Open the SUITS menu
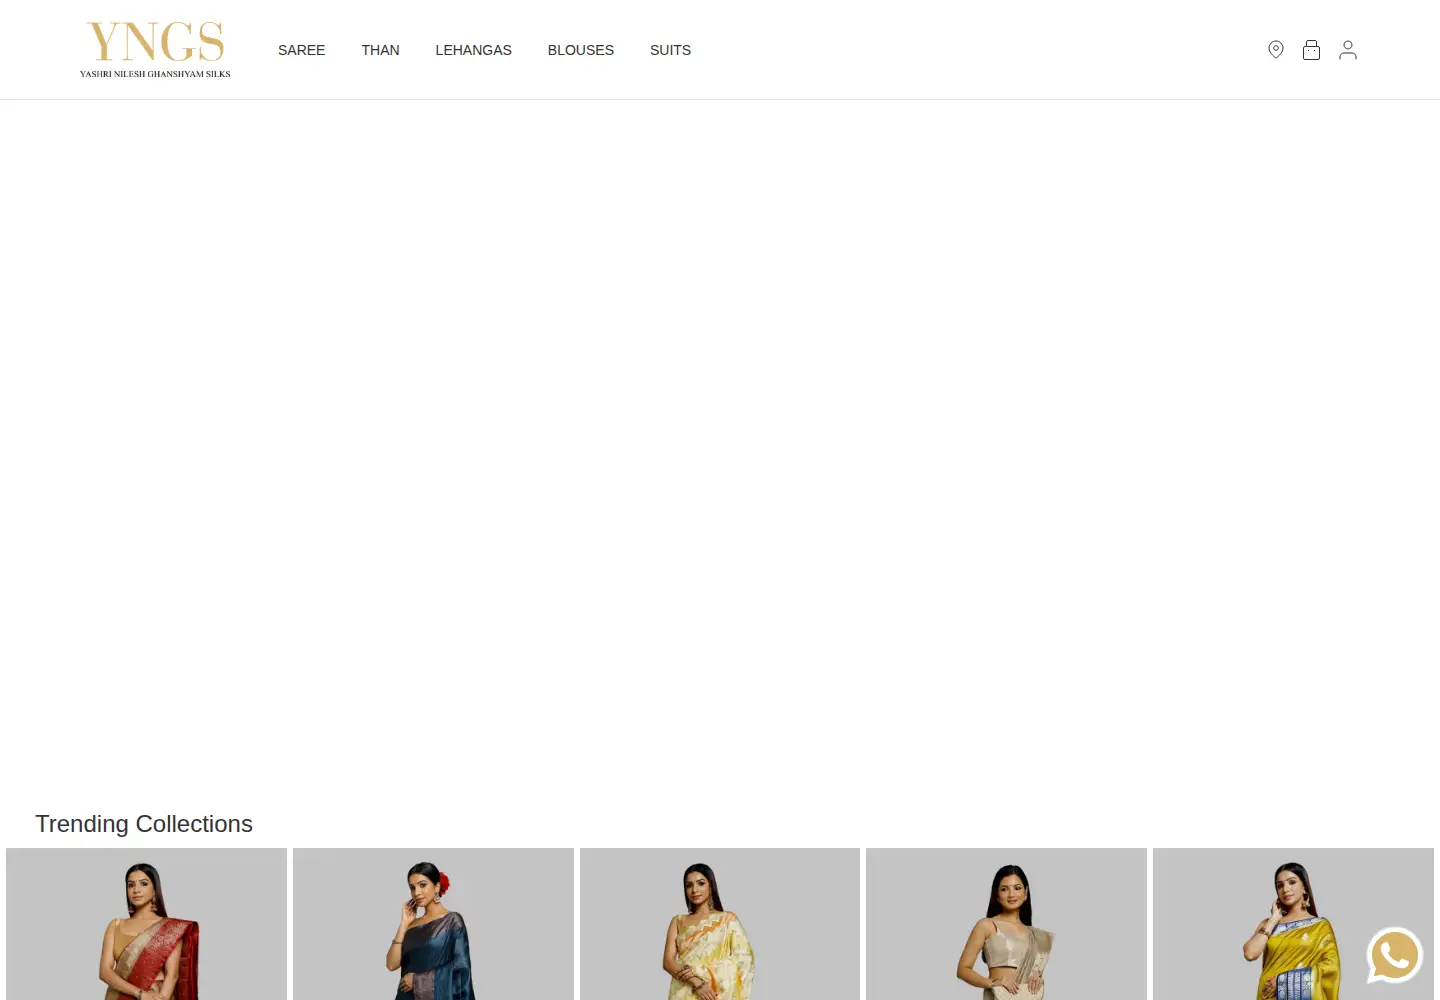Viewport: 1440px width, 1000px height. tap(670, 50)
